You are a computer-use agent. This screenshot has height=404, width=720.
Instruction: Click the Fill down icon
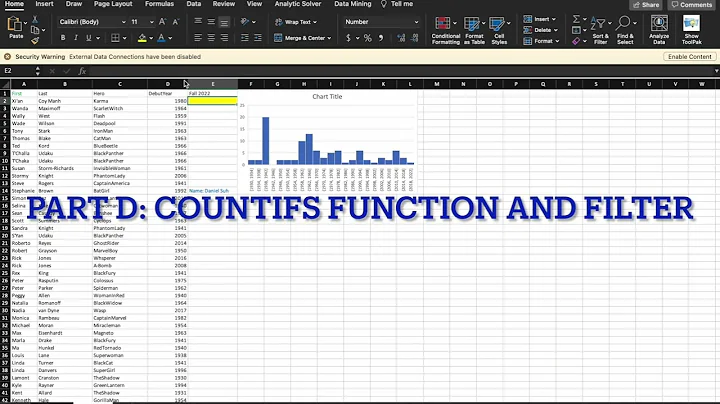pyautogui.click(x=576, y=30)
